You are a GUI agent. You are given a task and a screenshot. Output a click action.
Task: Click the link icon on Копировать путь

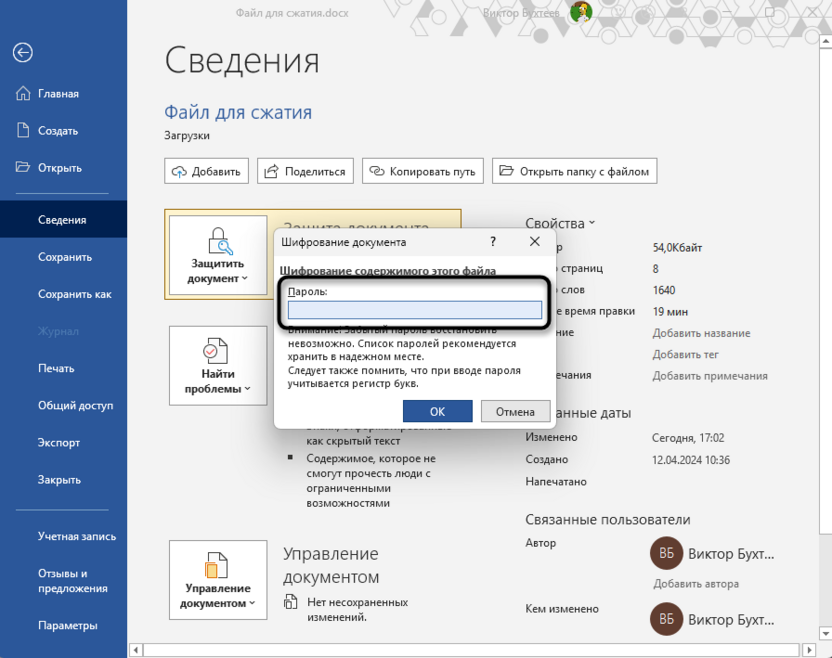click(x=376, y=170)
